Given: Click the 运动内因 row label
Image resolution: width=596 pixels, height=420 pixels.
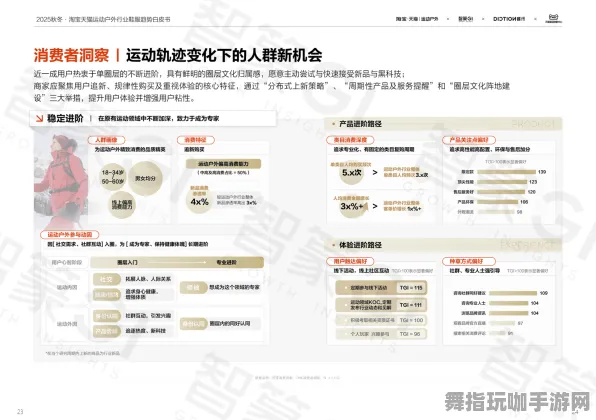Looking at the screenshot, I should pyautogui.click(x=67, y=287).
